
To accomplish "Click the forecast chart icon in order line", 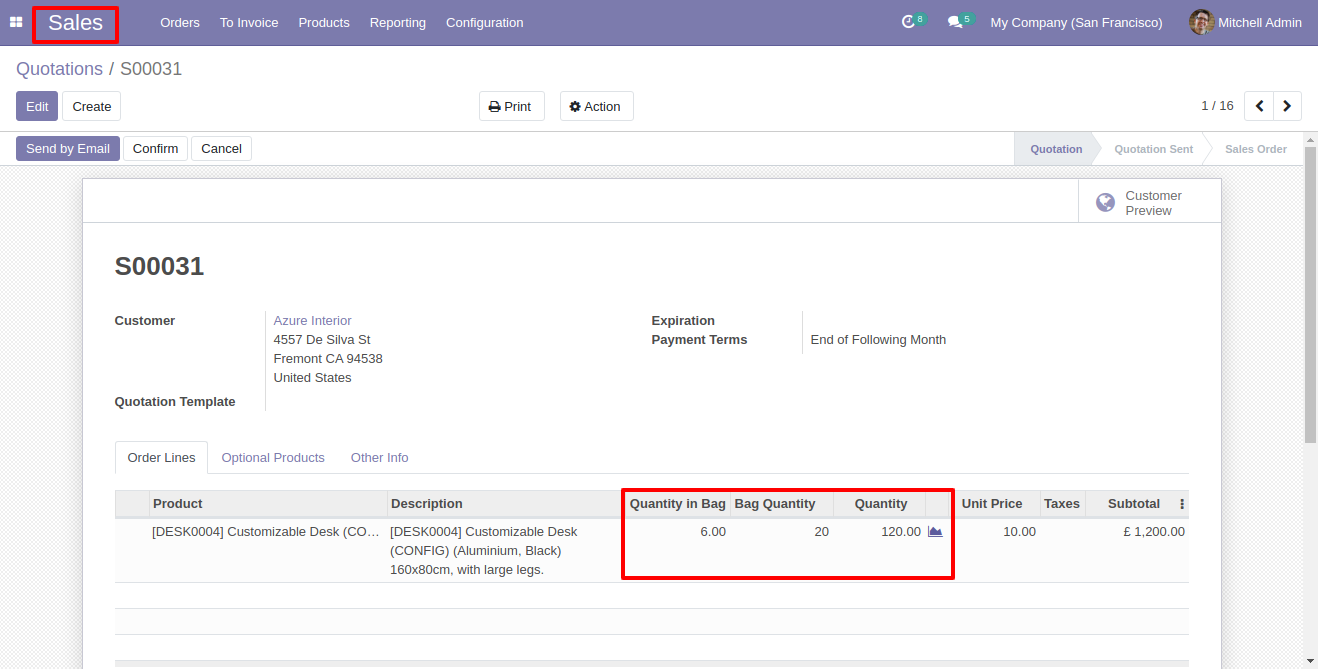I will pos(935,532).
